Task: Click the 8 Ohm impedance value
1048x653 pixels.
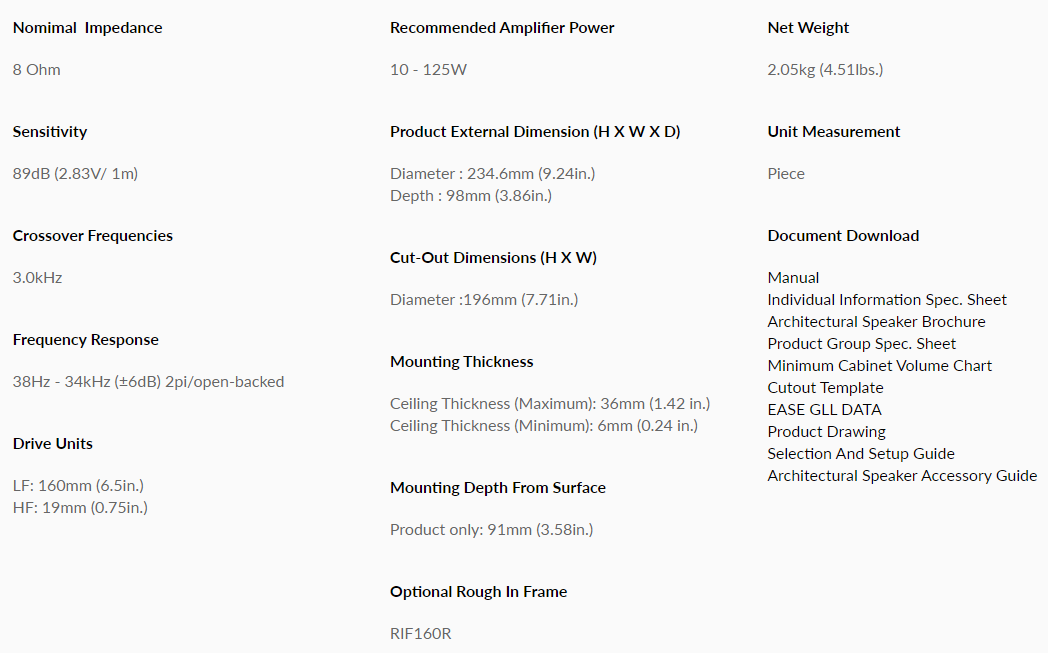Action: 36,70
